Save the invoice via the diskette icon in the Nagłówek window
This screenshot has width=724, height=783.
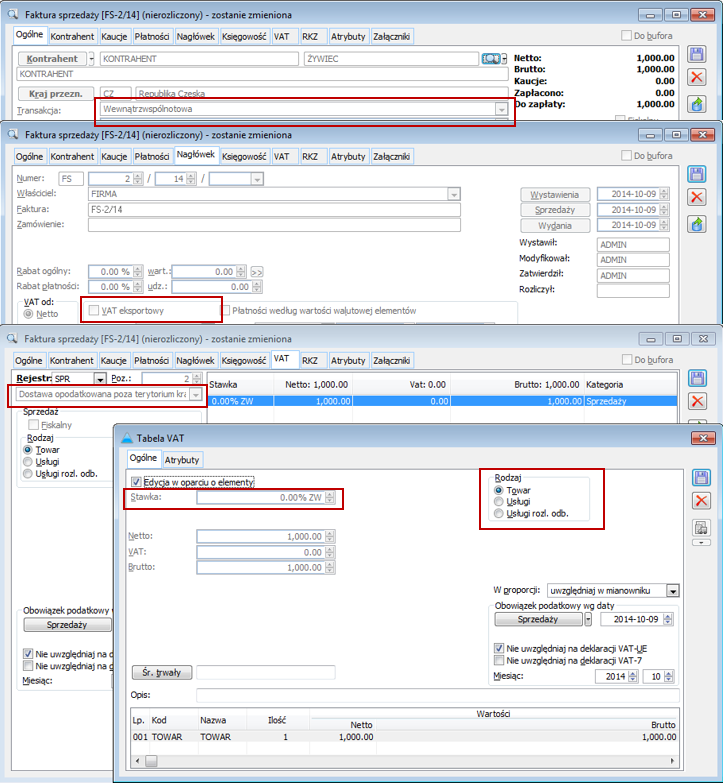coord(697,174)
